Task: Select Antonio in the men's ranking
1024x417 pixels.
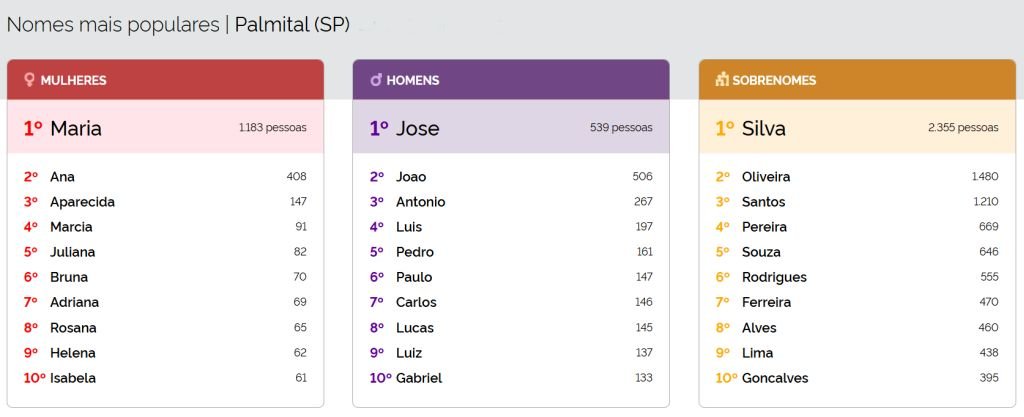Action: pos(420,202)
